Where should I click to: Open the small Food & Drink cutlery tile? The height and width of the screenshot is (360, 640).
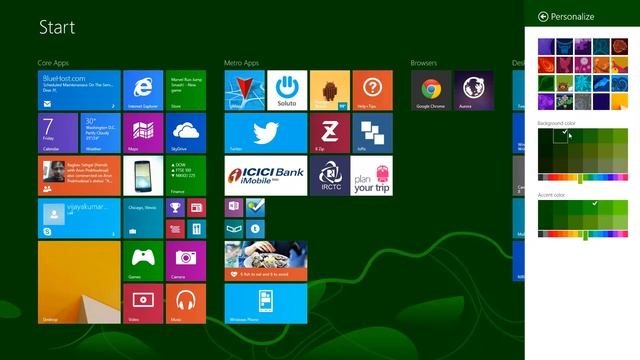point(196,229)
